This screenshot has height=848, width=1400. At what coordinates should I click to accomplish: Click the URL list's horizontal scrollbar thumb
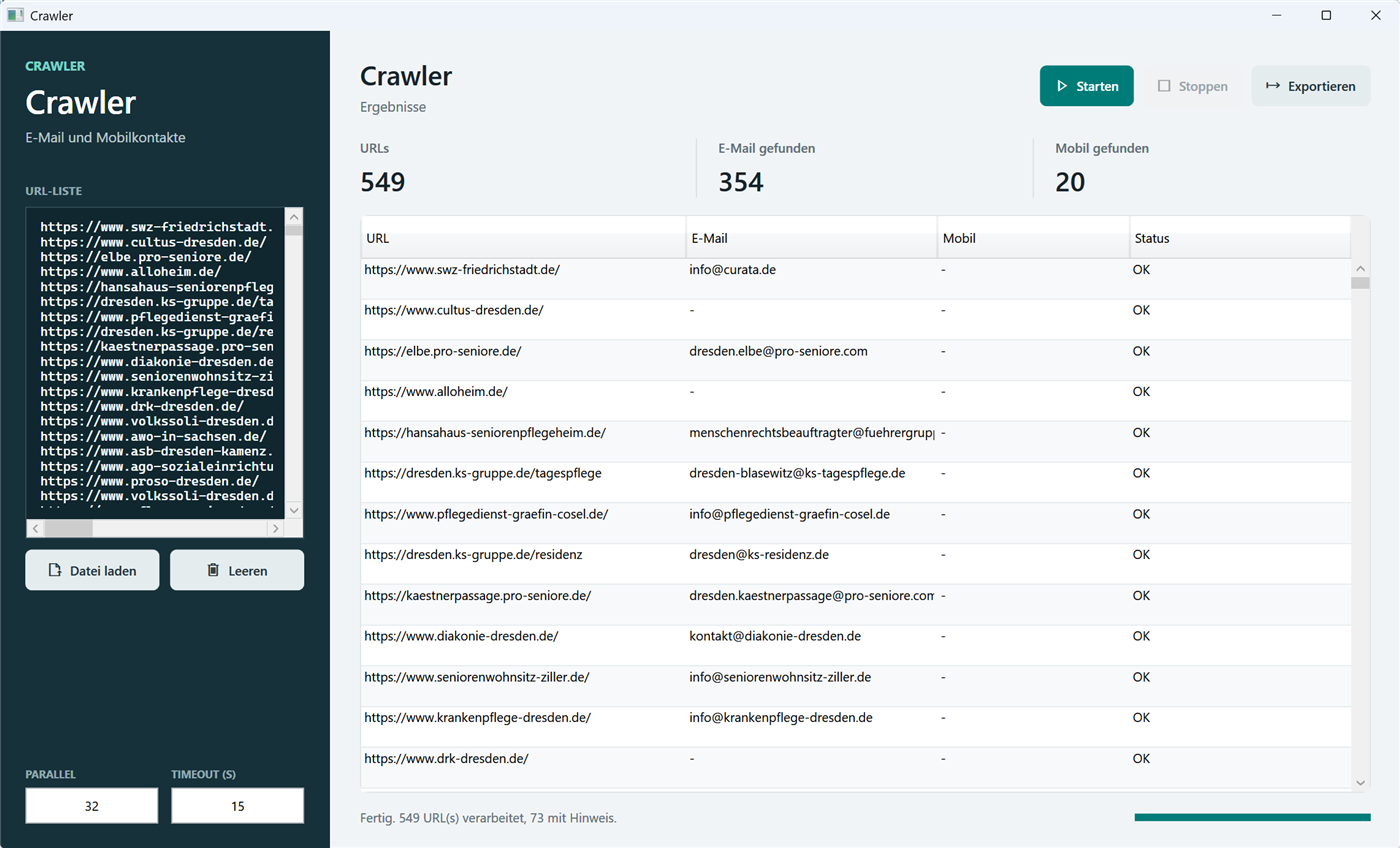click(68, 528)
